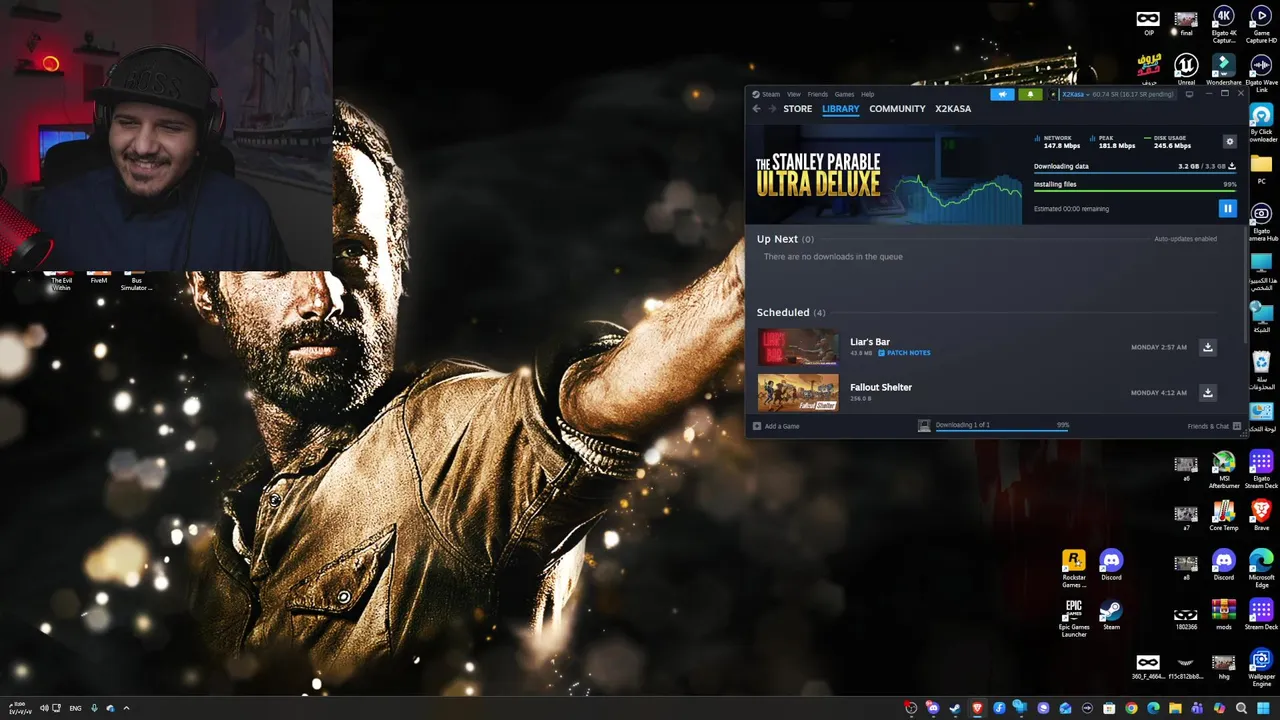The image size is (1280, 720).
Task: Click the Up Next (0) heading
Action: [x=785, y=239]
